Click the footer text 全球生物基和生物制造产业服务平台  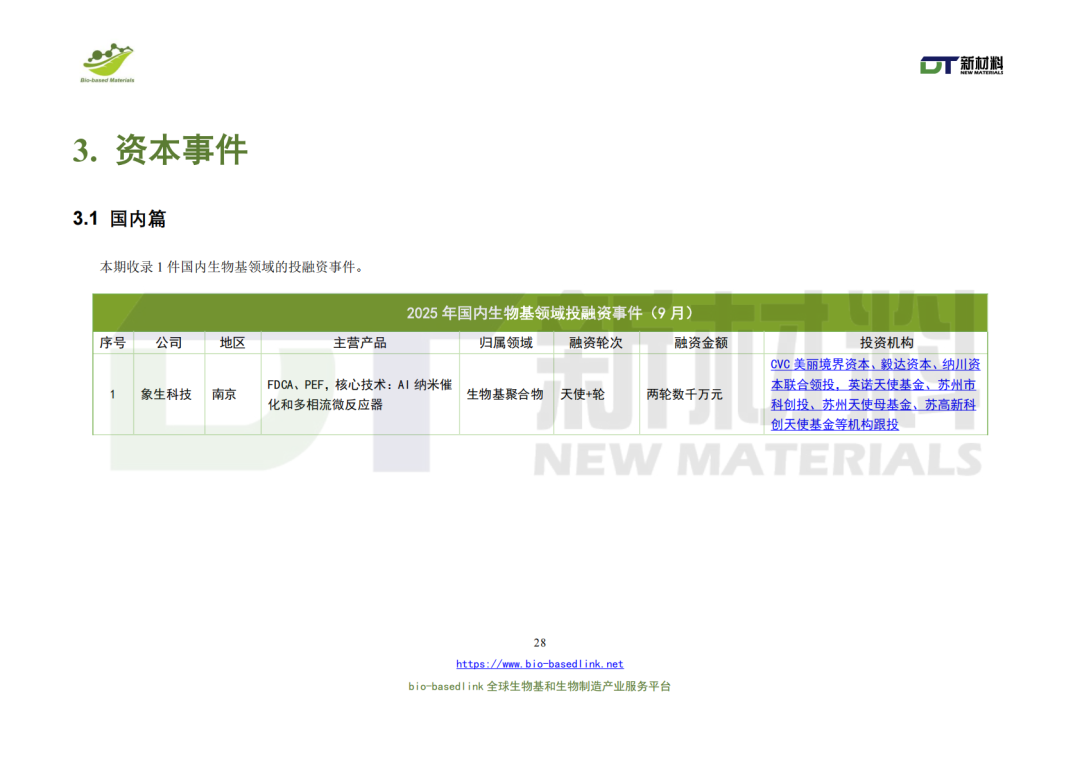pos(579,686)
